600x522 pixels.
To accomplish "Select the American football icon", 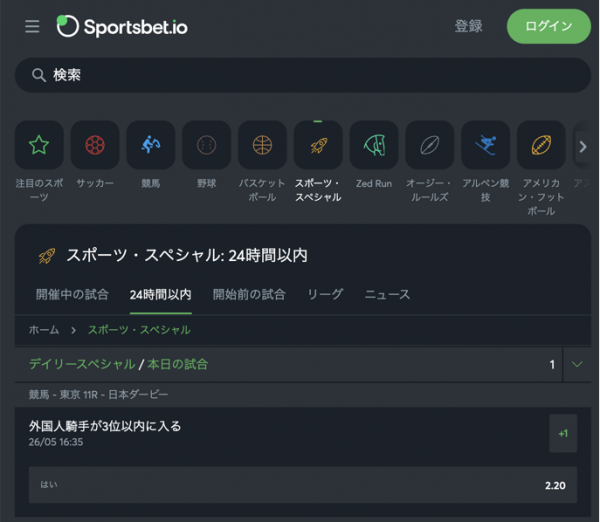I will (541, 145).
